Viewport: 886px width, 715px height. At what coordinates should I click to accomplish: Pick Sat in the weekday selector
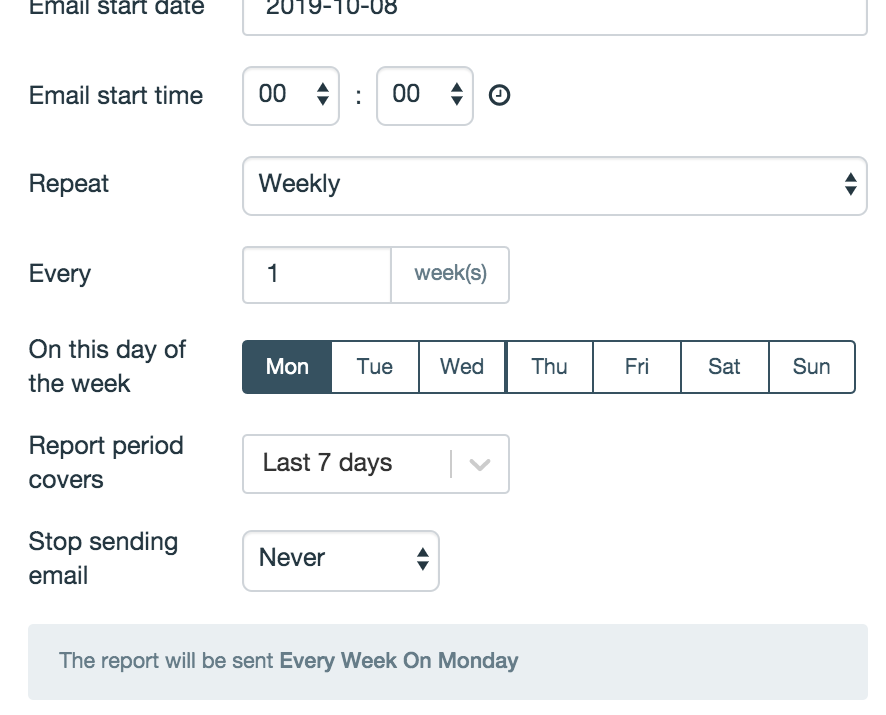point(724,367)
